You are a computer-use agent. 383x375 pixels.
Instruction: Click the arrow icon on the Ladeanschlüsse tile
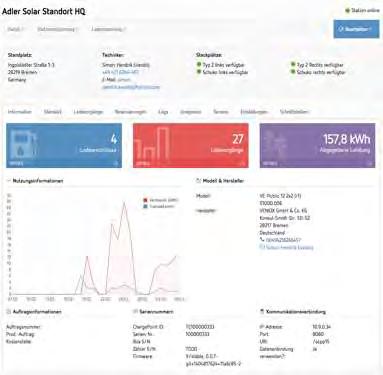116,163
